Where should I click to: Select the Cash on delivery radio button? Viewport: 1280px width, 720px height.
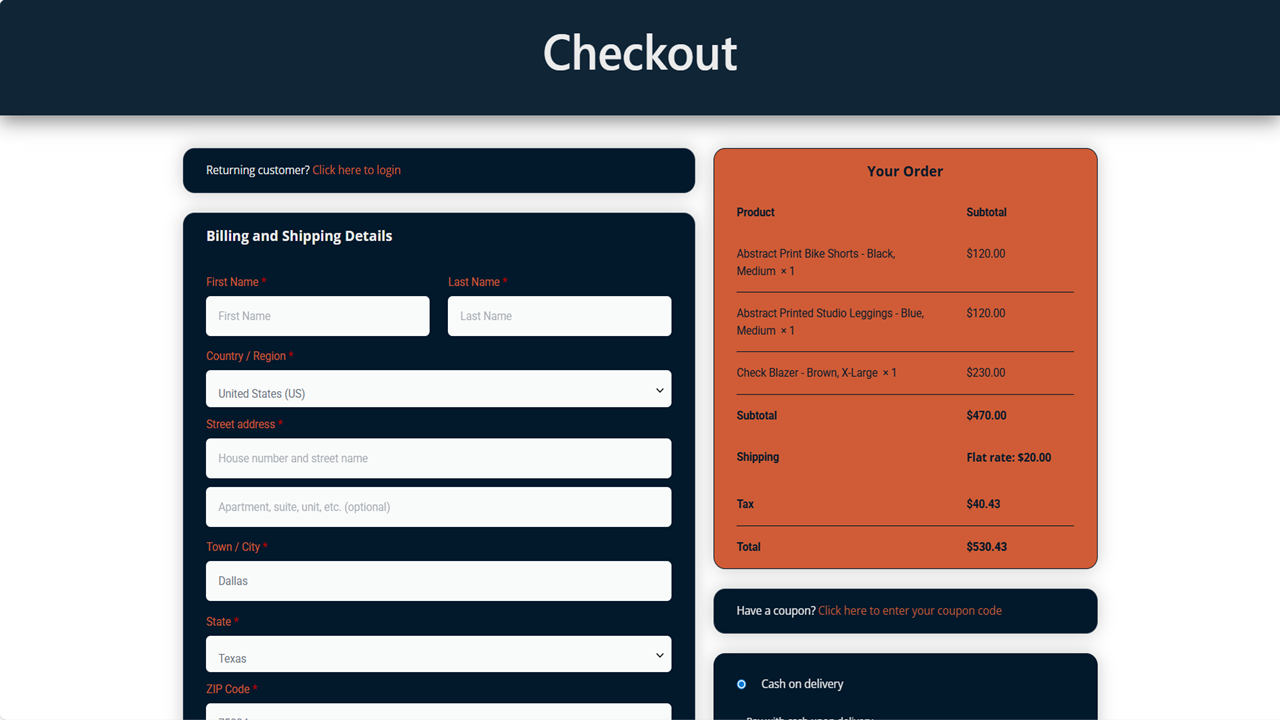coord(741,684)
